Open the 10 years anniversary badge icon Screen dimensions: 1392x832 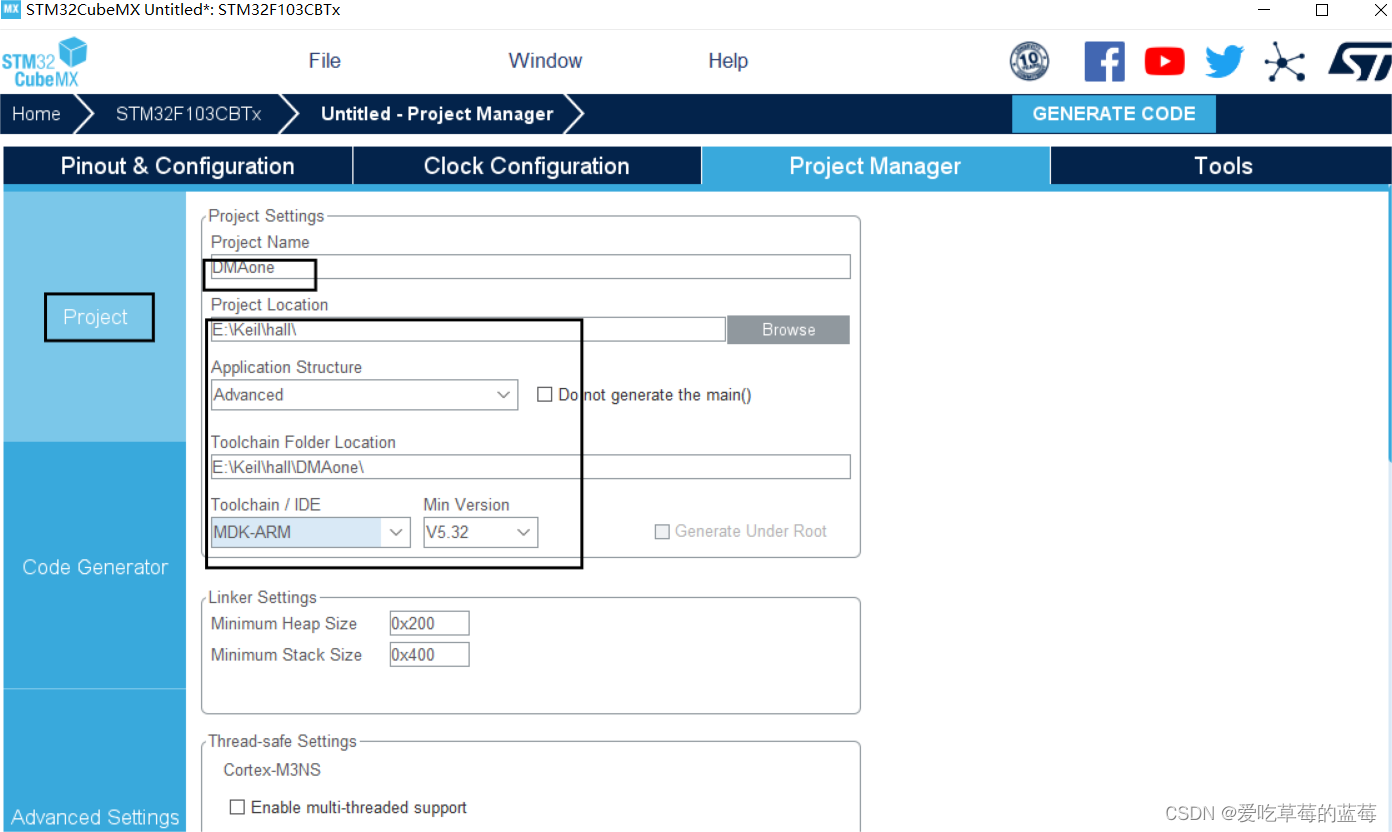[x=1029, y=62]
